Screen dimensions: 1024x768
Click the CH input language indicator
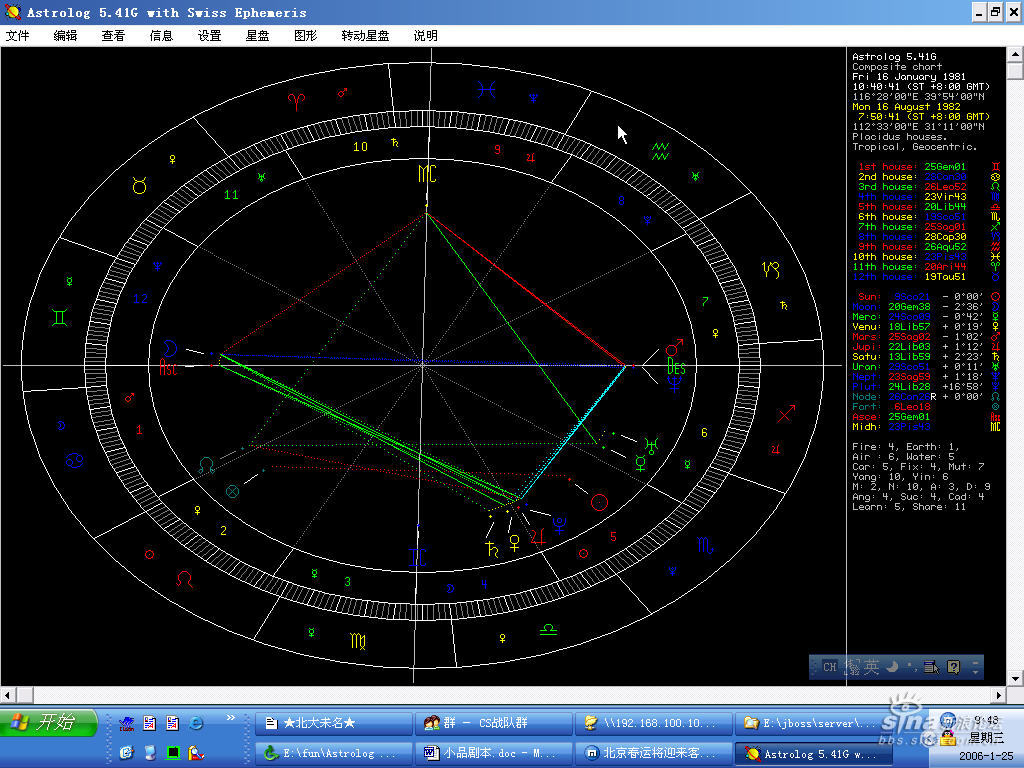[829, 667]
